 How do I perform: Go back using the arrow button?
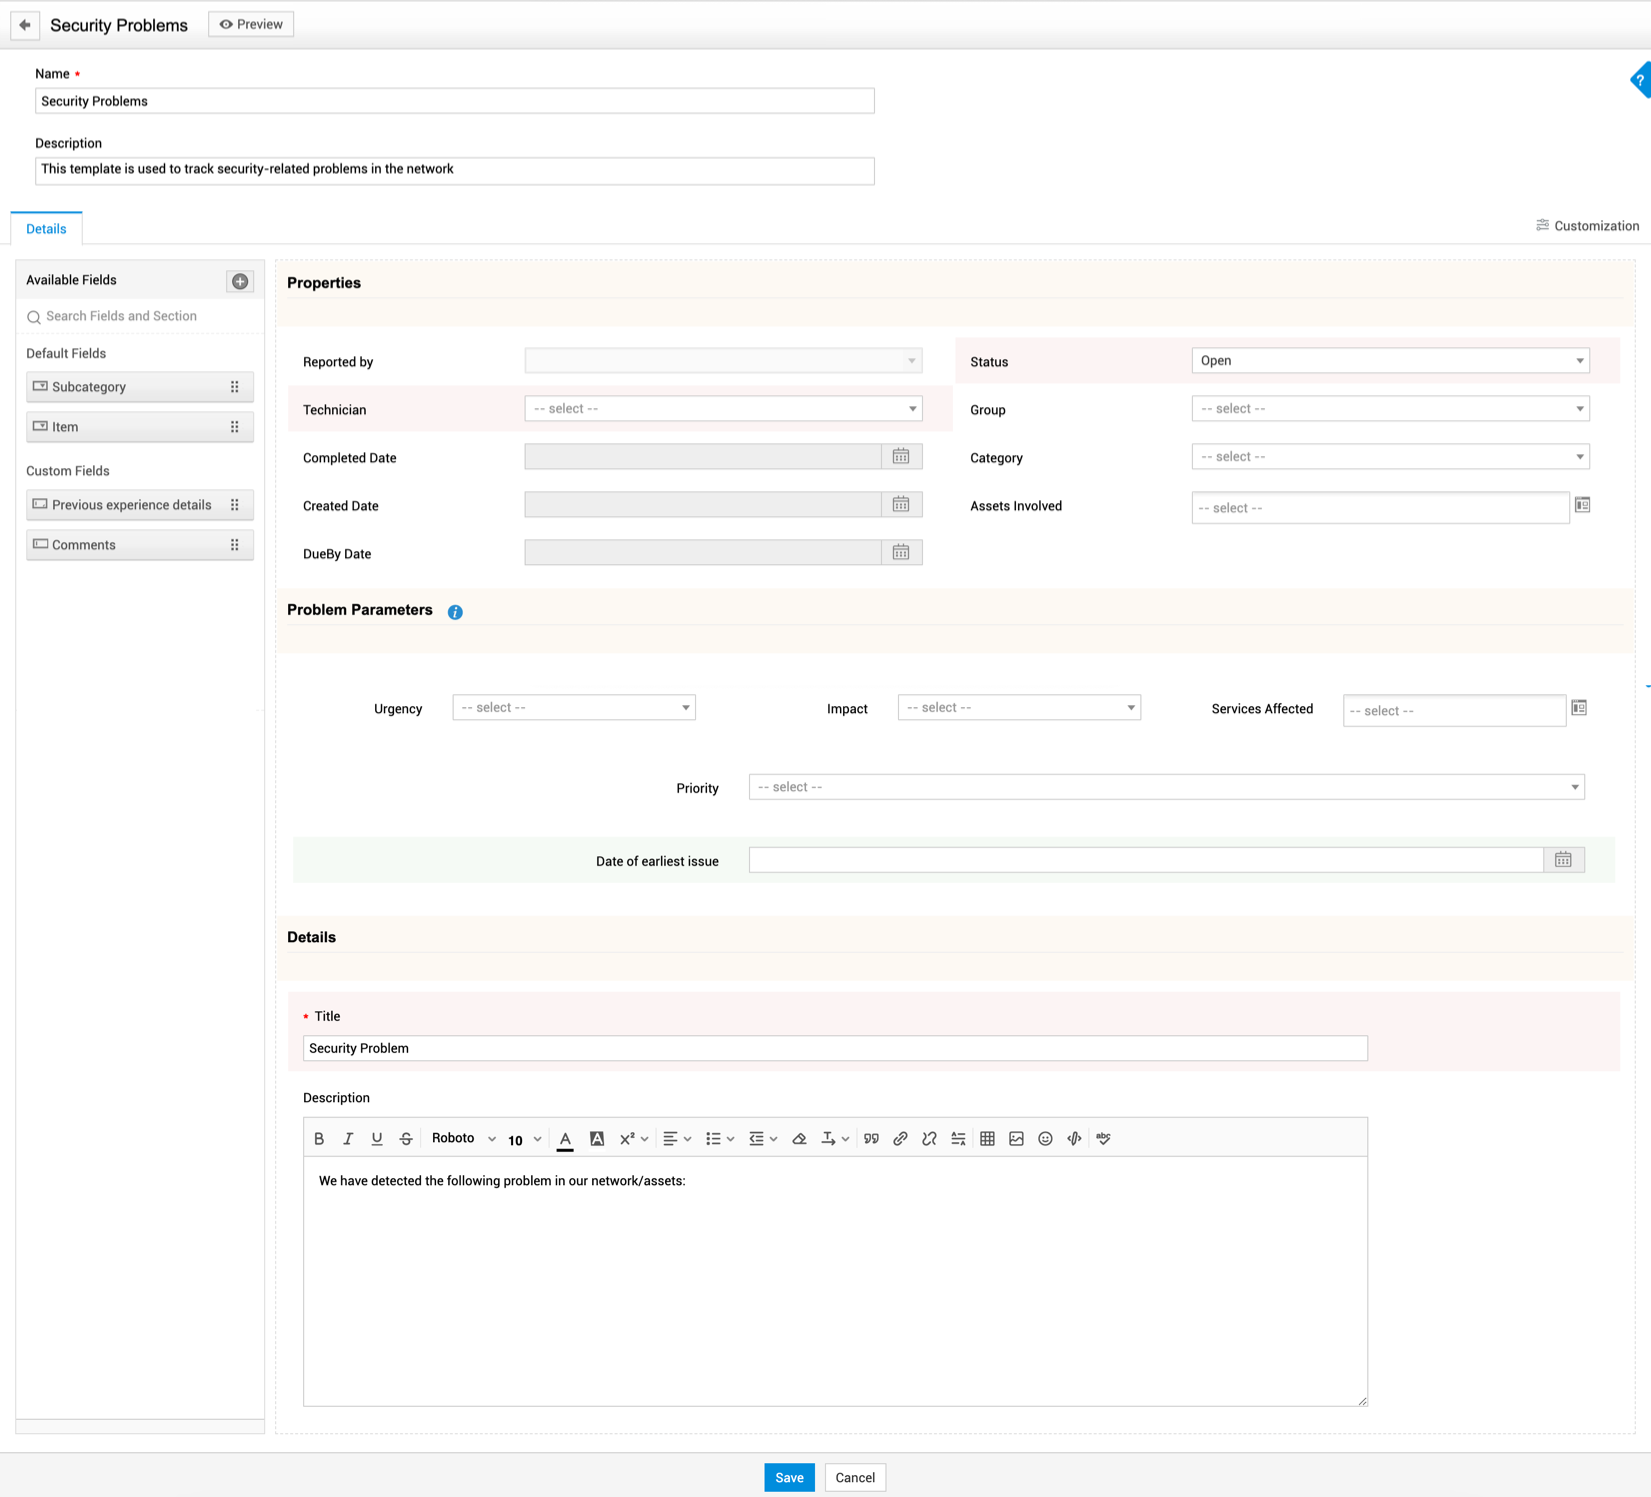coord(25,25)
